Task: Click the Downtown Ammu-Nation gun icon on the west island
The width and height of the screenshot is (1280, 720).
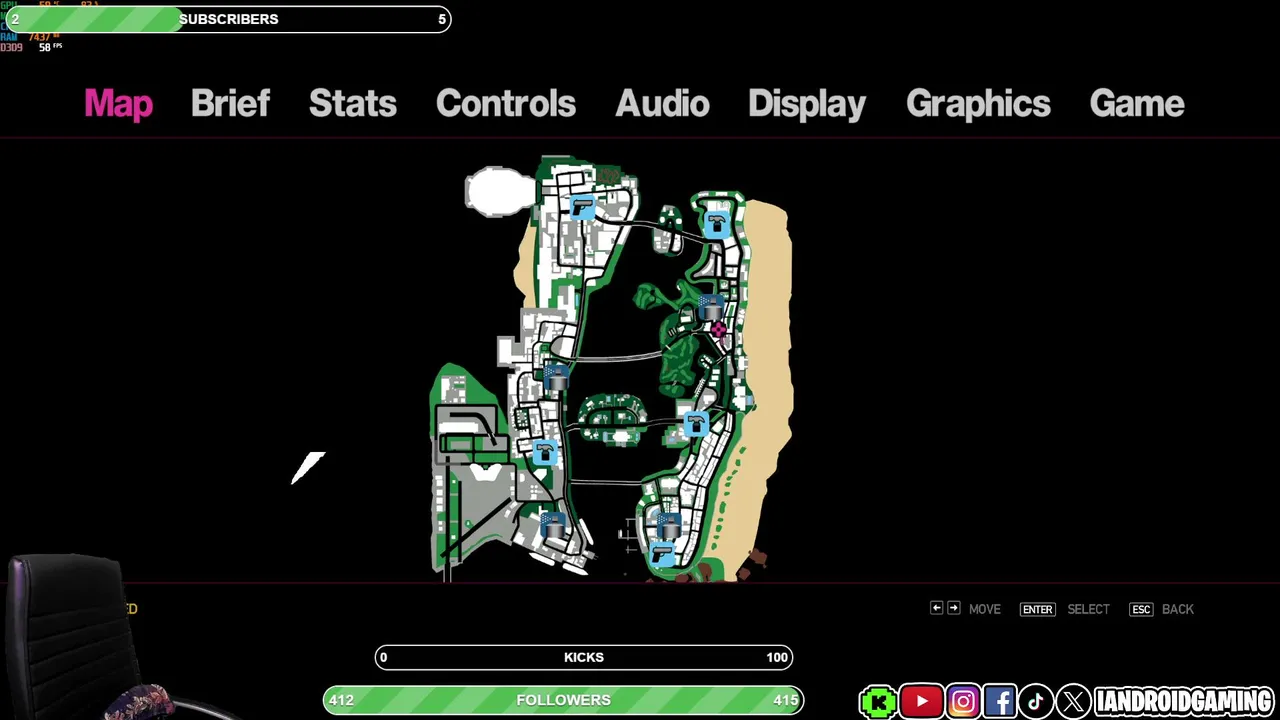Action: (583, 207)
